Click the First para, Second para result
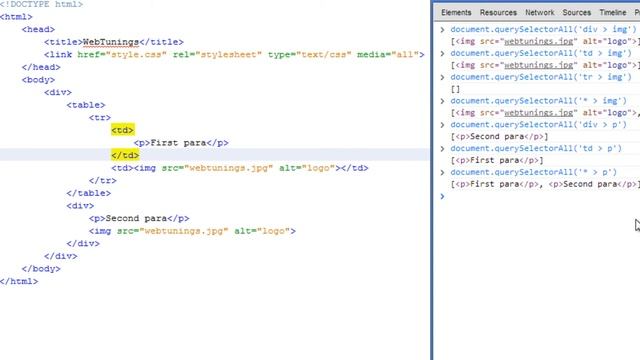The image size is (640, 360). point(545,184)
